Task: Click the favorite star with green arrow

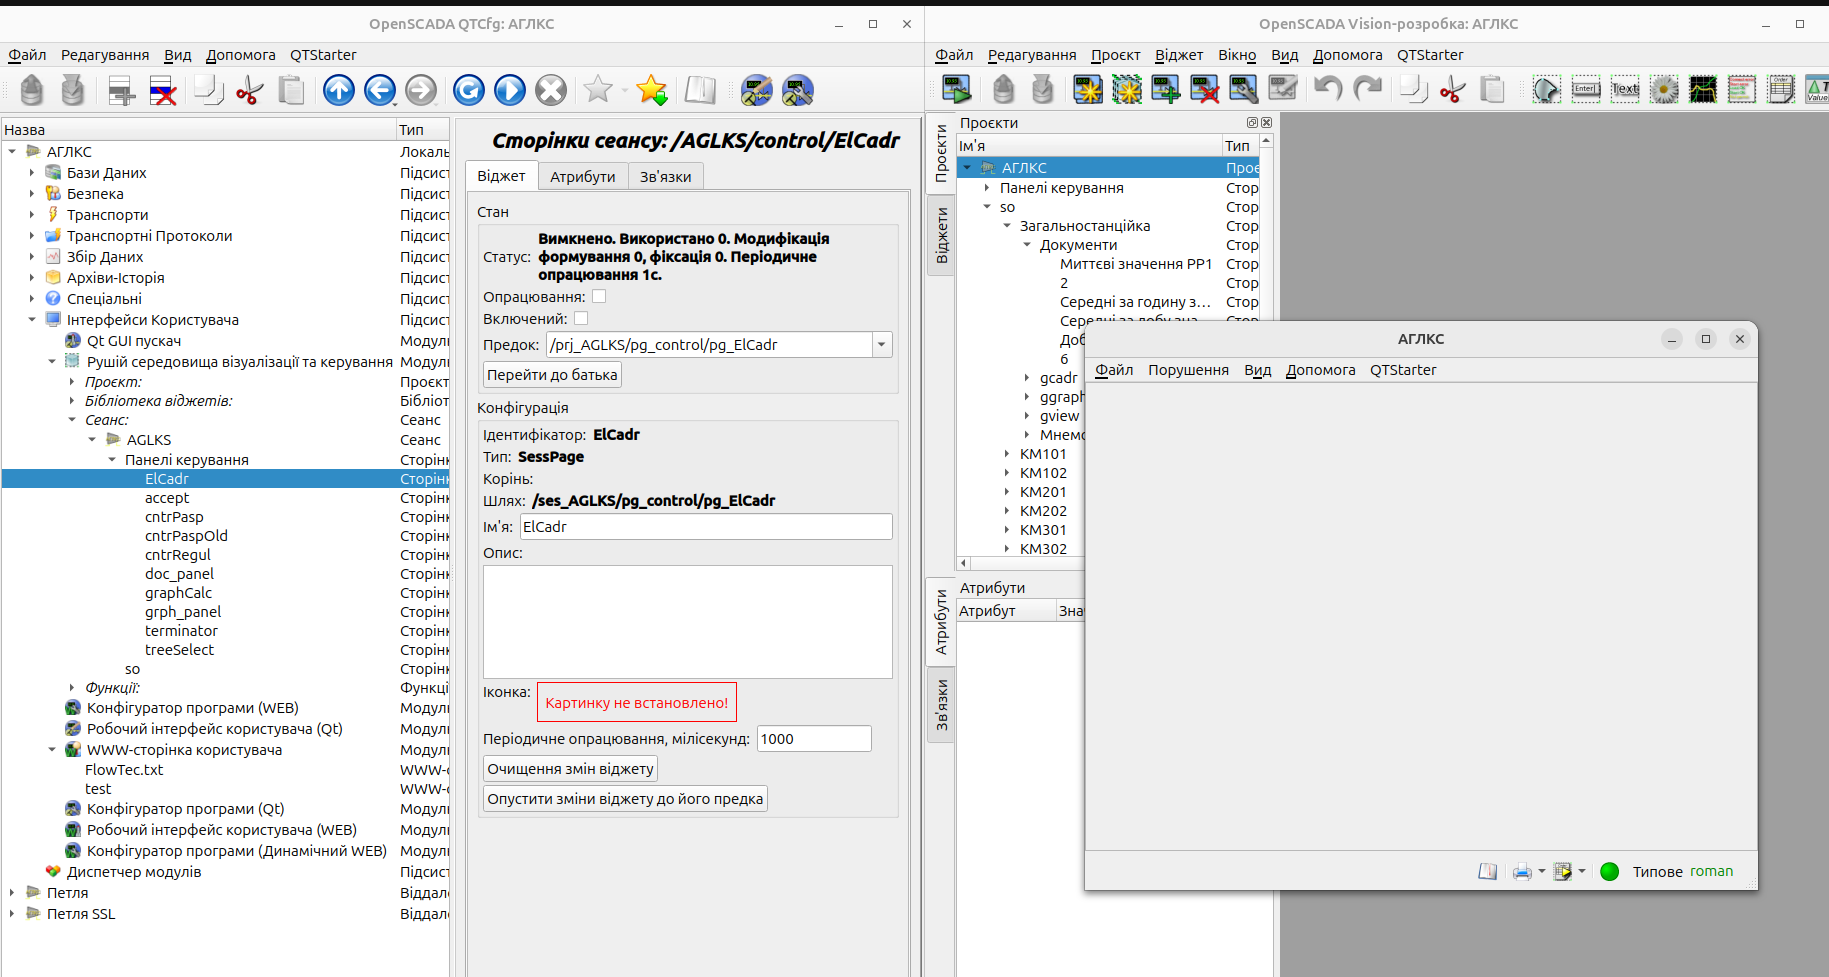Action: pos(652,91)
